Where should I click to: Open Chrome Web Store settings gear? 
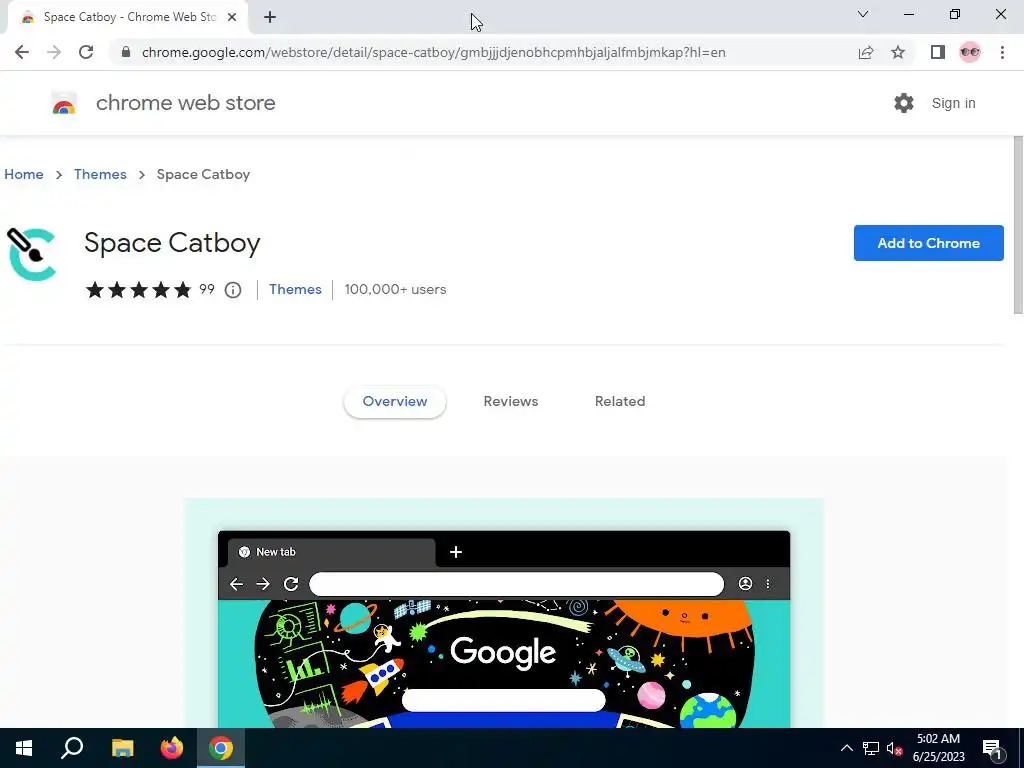904,103
